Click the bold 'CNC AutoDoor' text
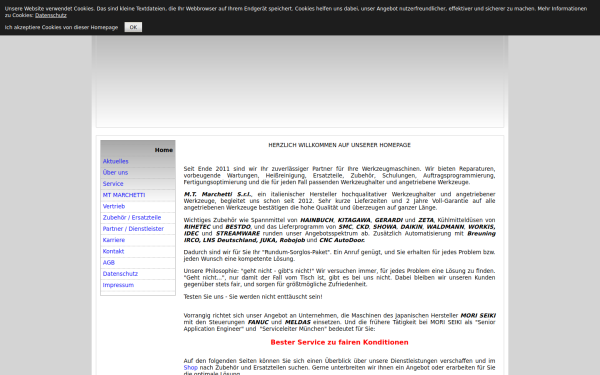 coord(342,240)
